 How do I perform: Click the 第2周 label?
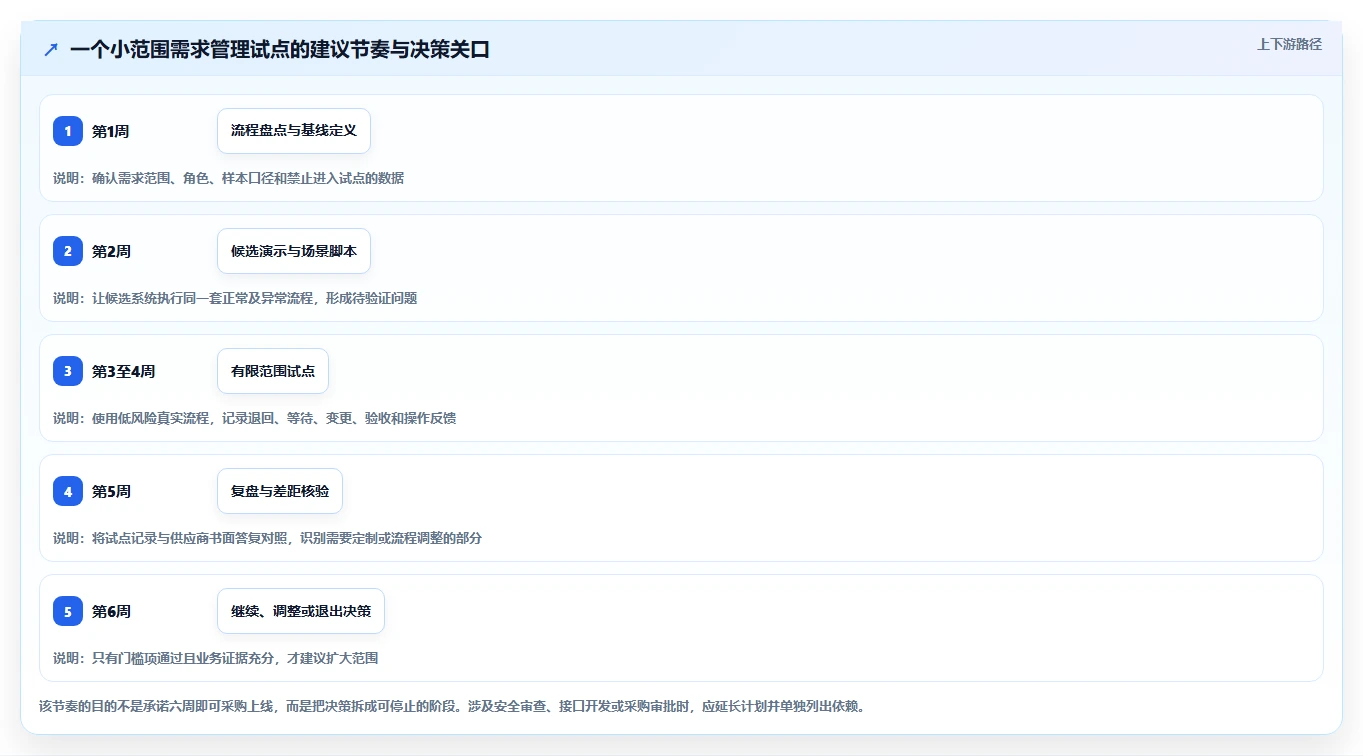pyautogui.click(x=111, y=251)
